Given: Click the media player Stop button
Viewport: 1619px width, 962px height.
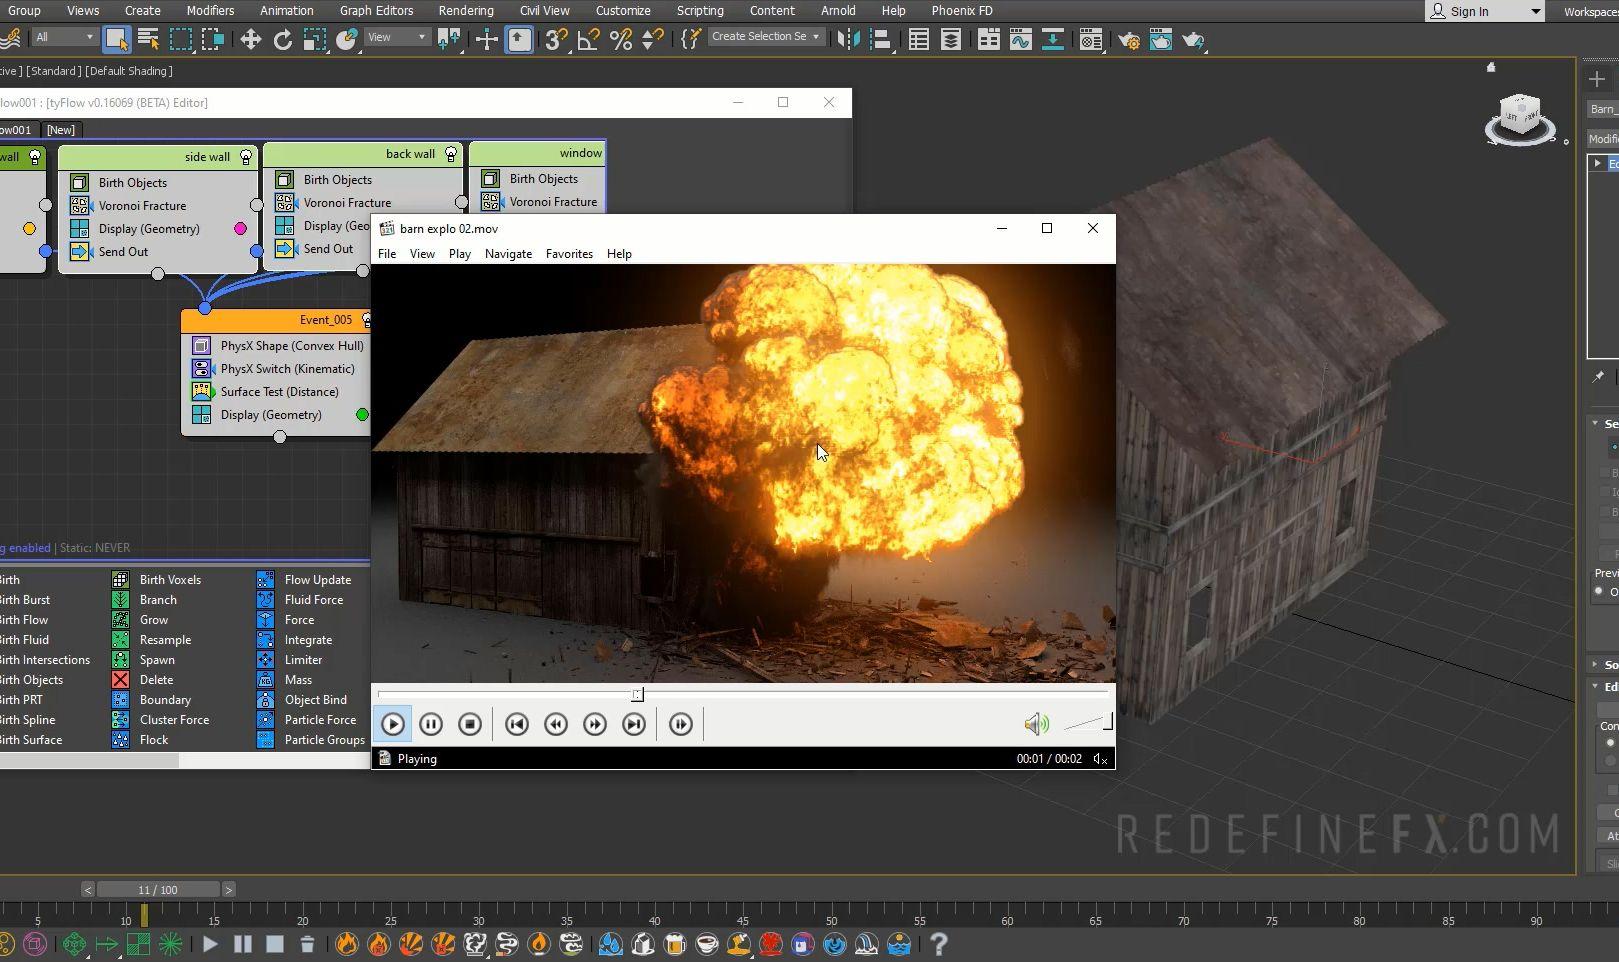Looking at the screenshot, I should pos(470,724).
